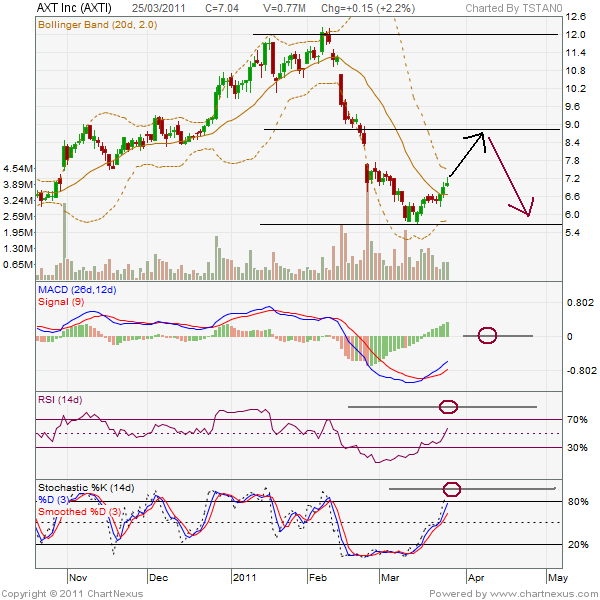Click the Stochastic 80% level label
600x600 pixels.
click(578, 502)
